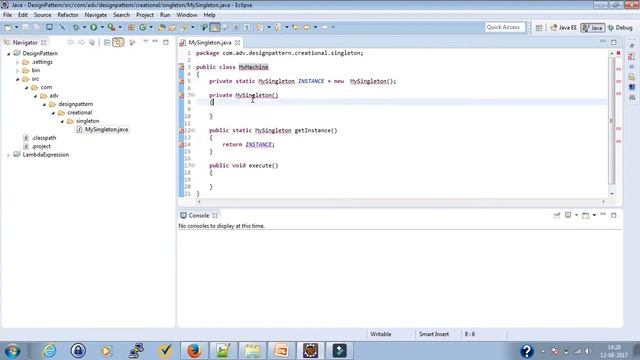The height and width of the screenshot is (360, 640).
Task: Open the dropdown arrow next to the Run button
Action: (x=102, y=27)
